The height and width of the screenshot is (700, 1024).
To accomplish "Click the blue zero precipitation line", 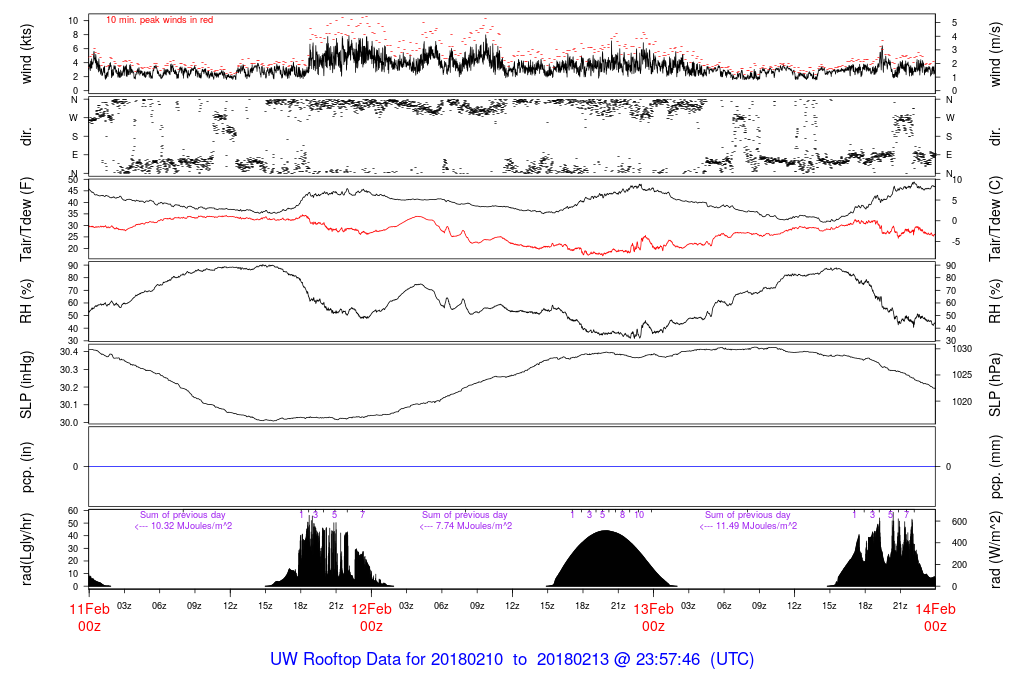I will click(x=512, y=467).
